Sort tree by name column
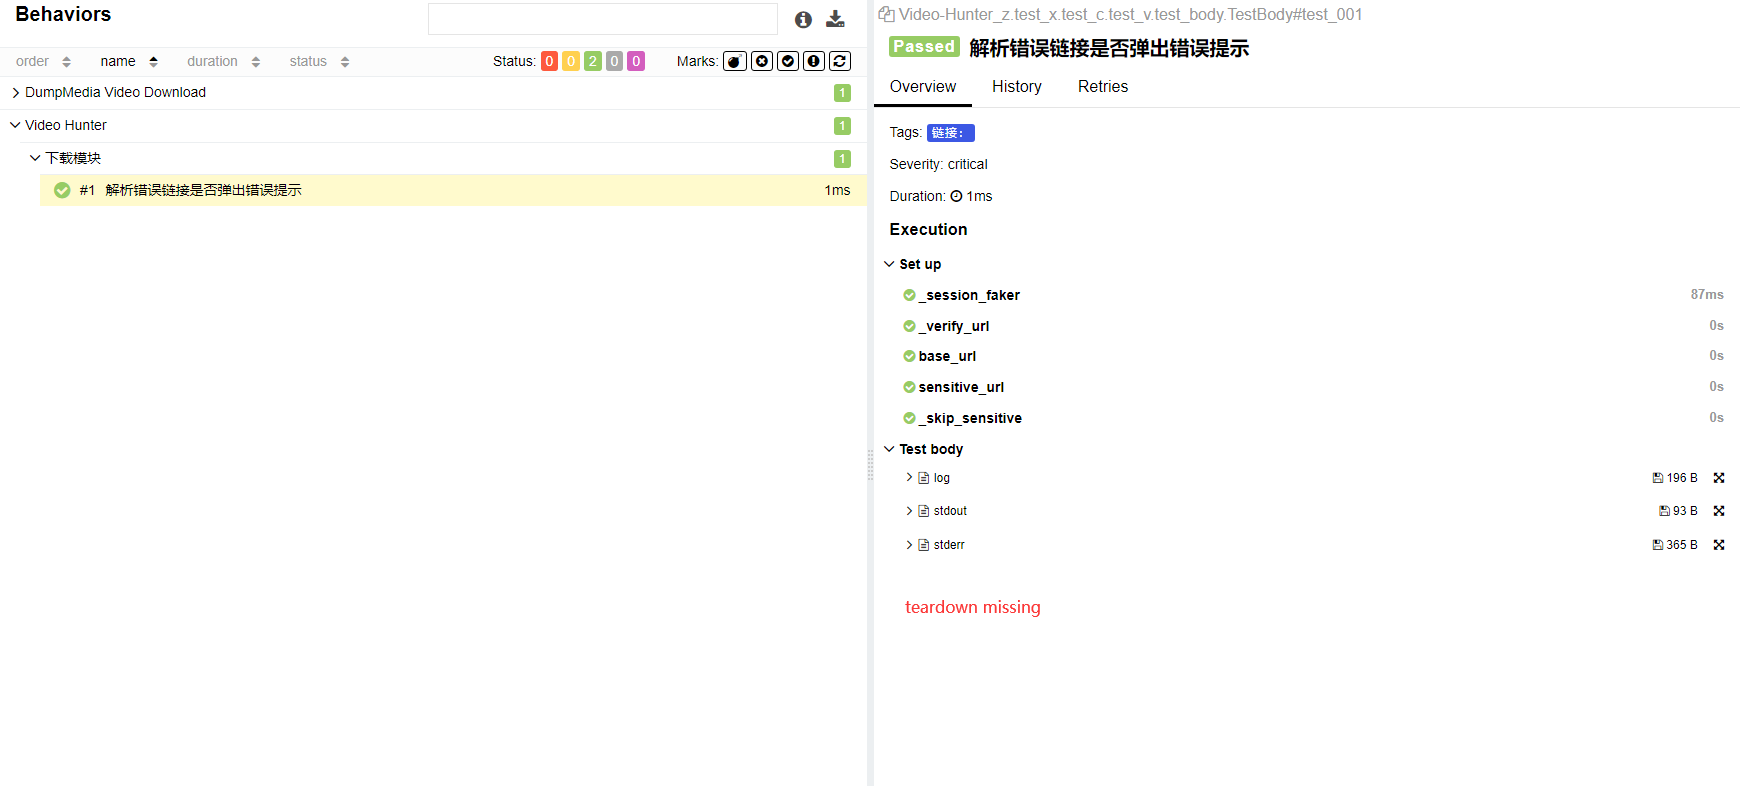The height and width of the screenshot is (786, 1740). pyautogui.click(x=129, y=61)
